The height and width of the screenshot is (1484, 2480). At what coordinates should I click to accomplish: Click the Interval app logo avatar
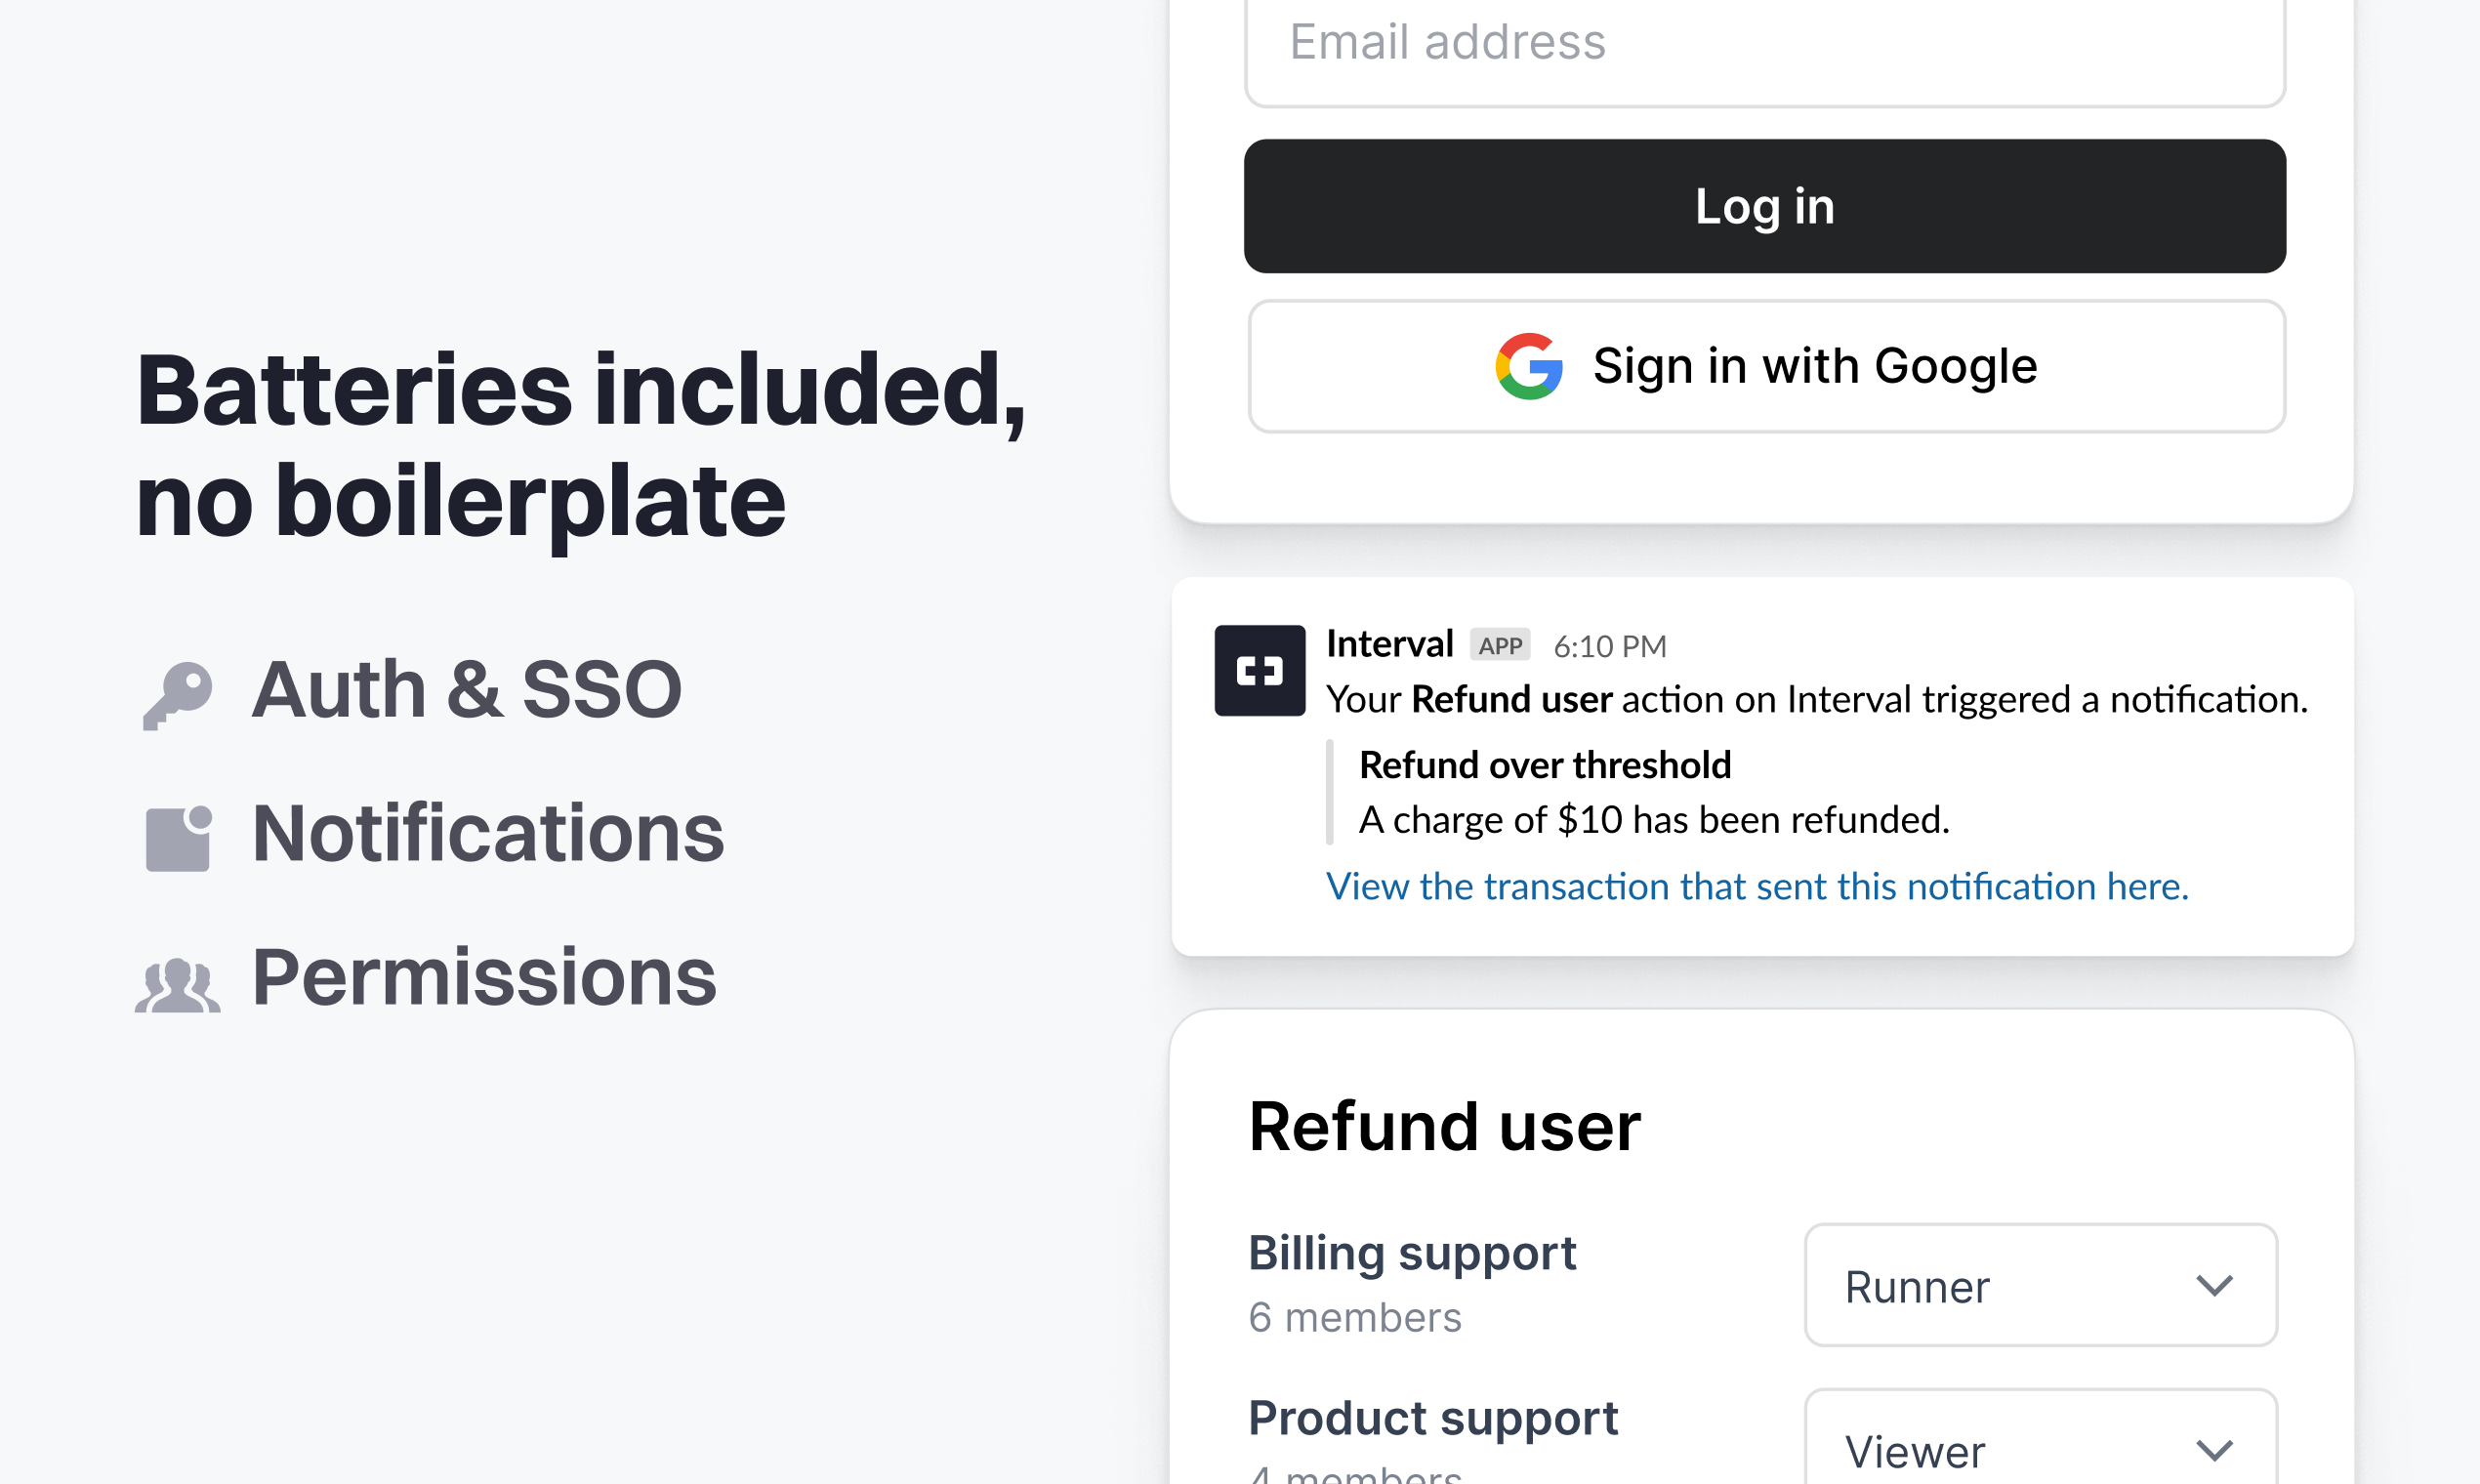click(x=1259, y=670)
